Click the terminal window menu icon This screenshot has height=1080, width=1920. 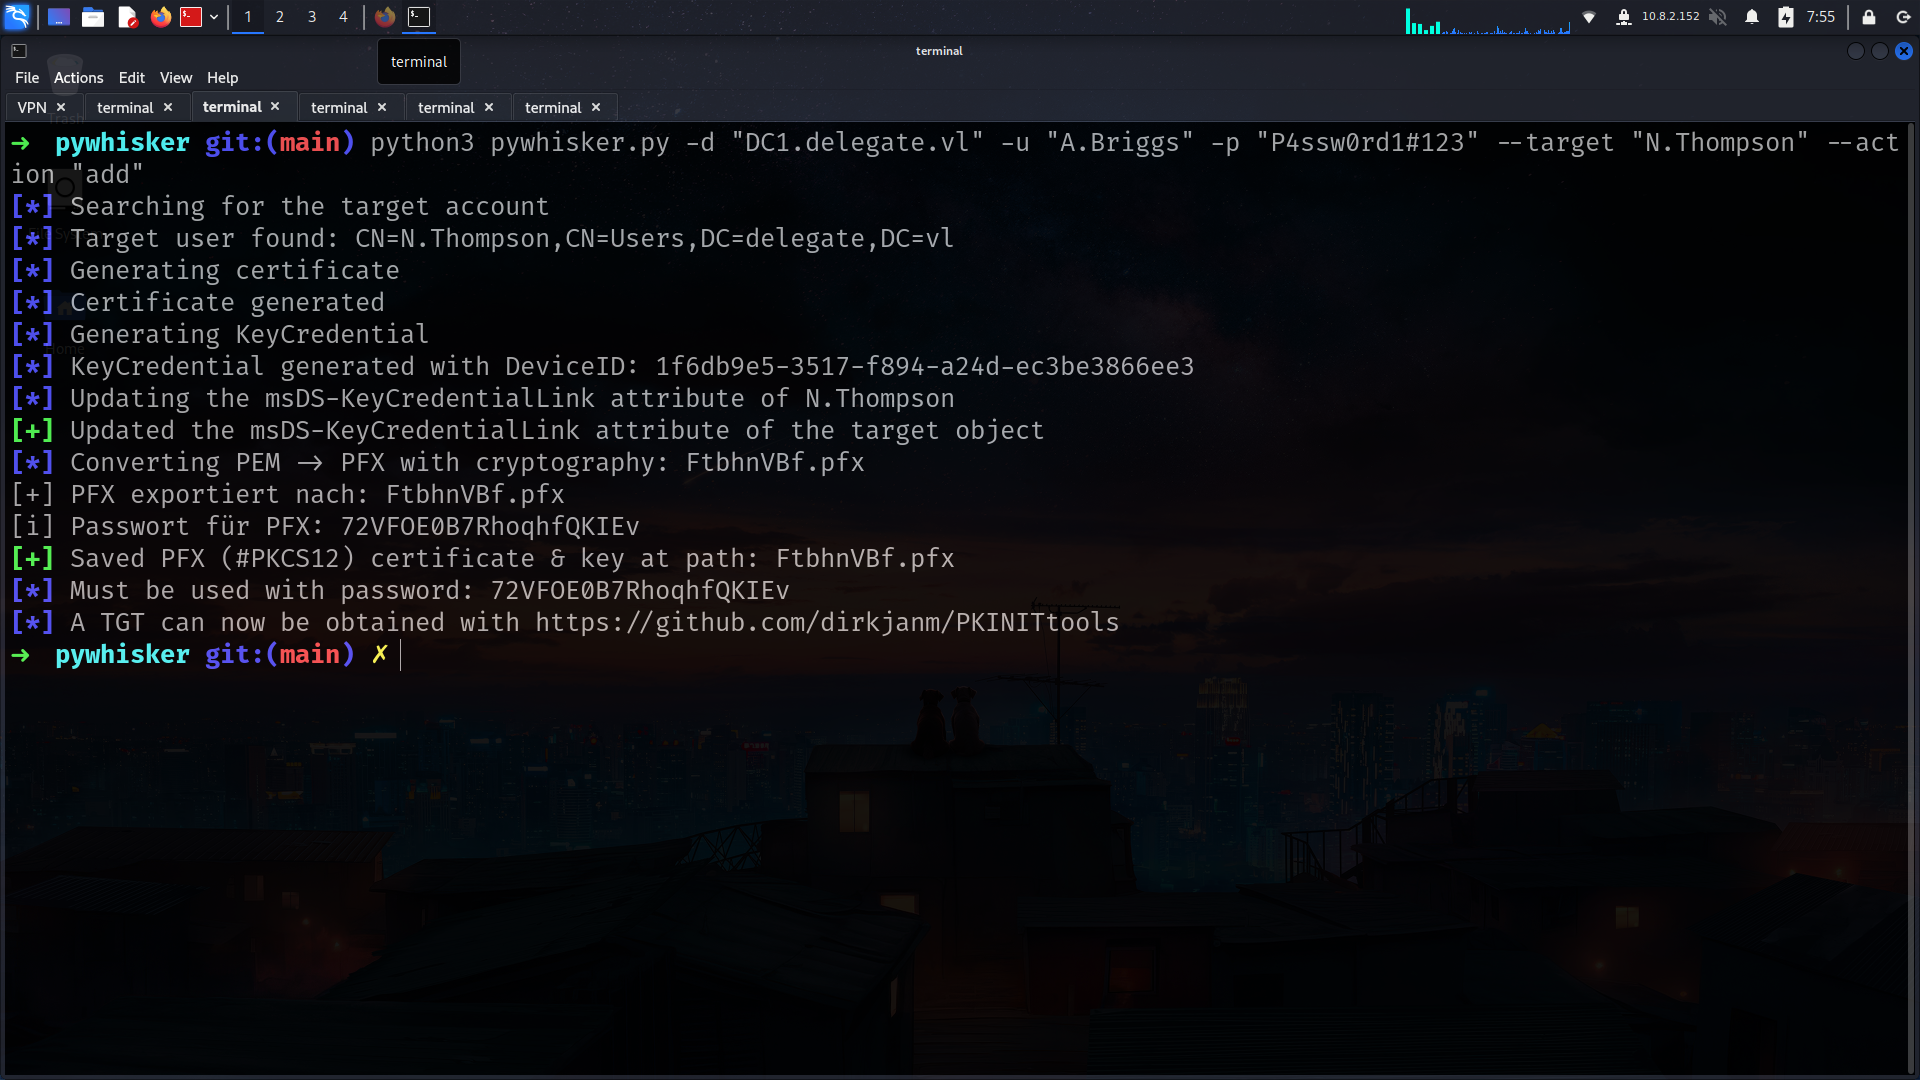pyautogui.click(x=19, y=51)
